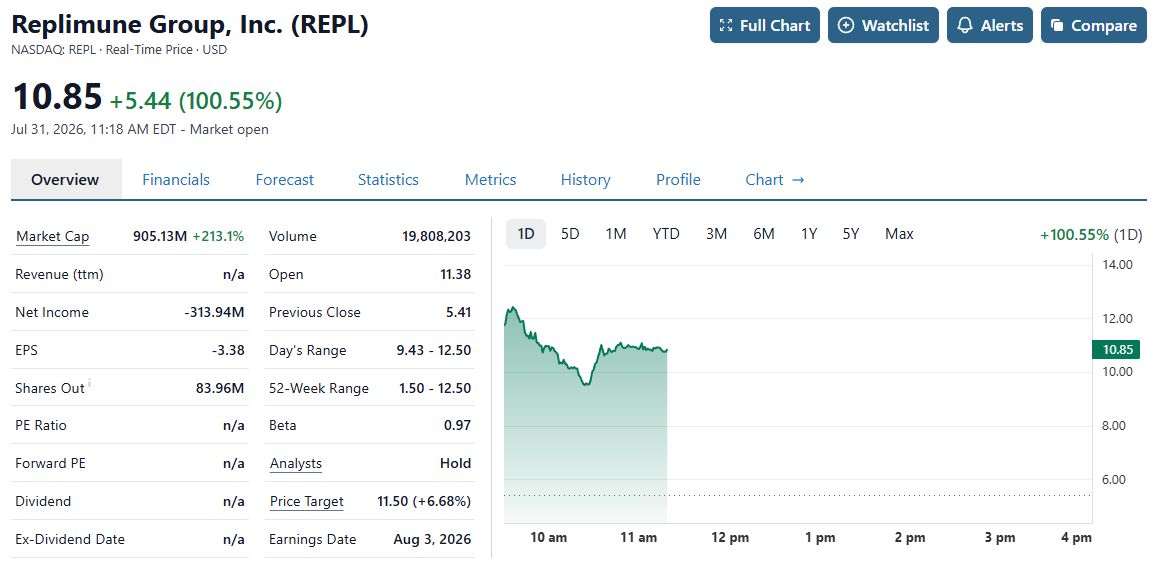Switch chart range to 5D
The width and height of the screenshot is (1168, 568).
(570, 234)
